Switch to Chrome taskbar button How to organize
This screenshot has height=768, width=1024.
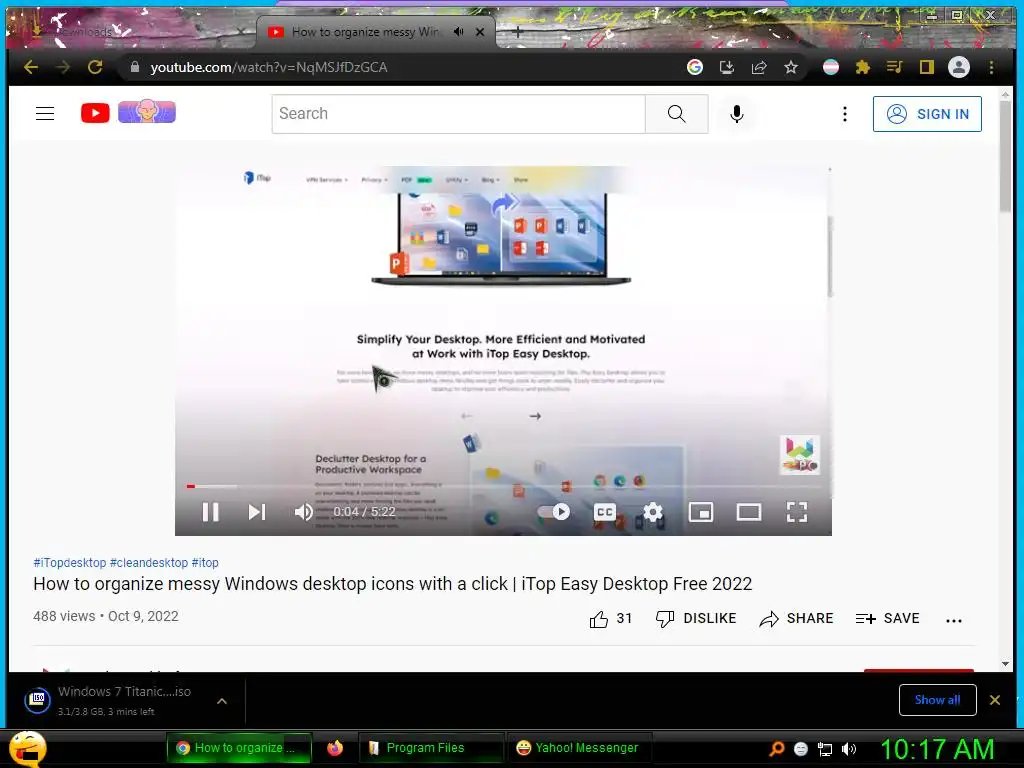[x=238, y=748]
